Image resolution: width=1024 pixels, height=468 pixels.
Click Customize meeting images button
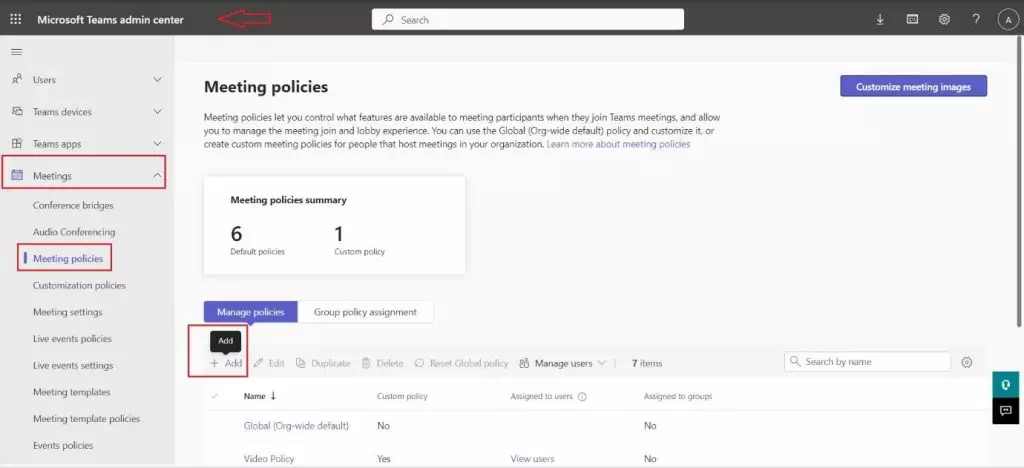[913, 87]
